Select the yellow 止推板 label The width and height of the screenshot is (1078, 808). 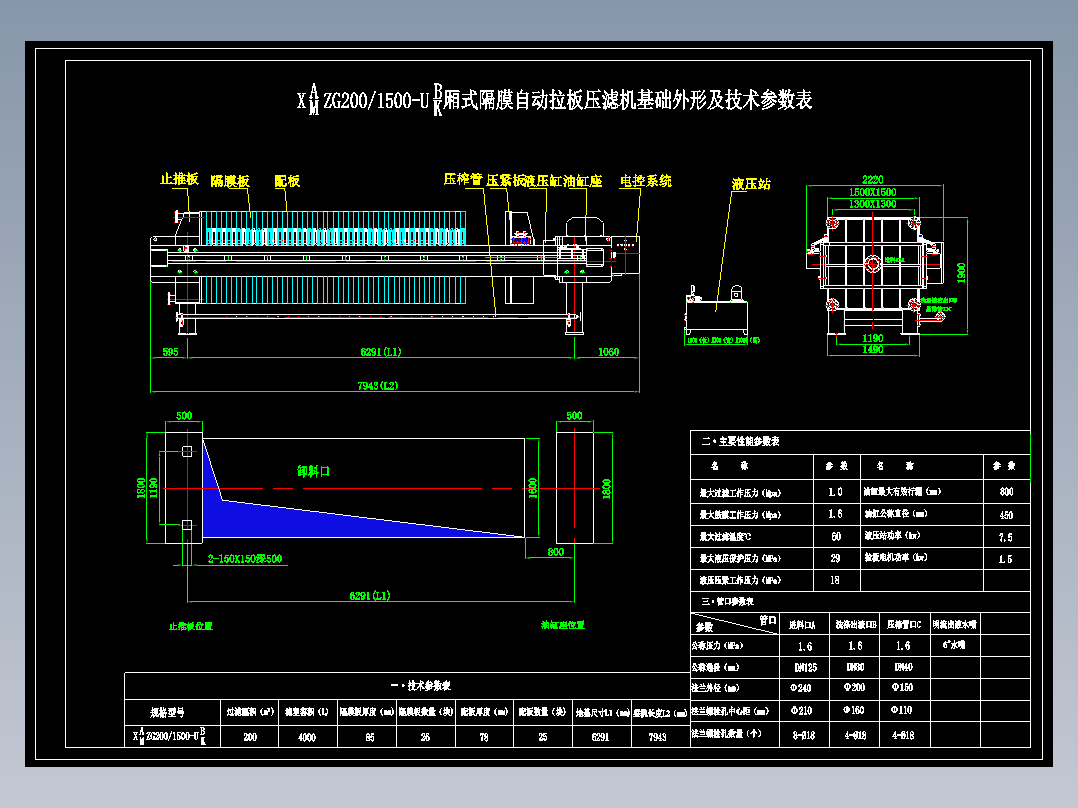coord(179,179)
